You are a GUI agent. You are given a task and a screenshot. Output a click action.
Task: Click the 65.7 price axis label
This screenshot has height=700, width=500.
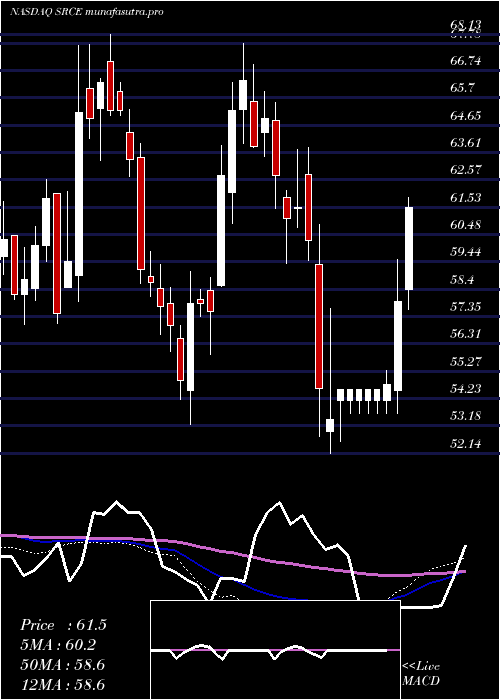pos(462,88)
